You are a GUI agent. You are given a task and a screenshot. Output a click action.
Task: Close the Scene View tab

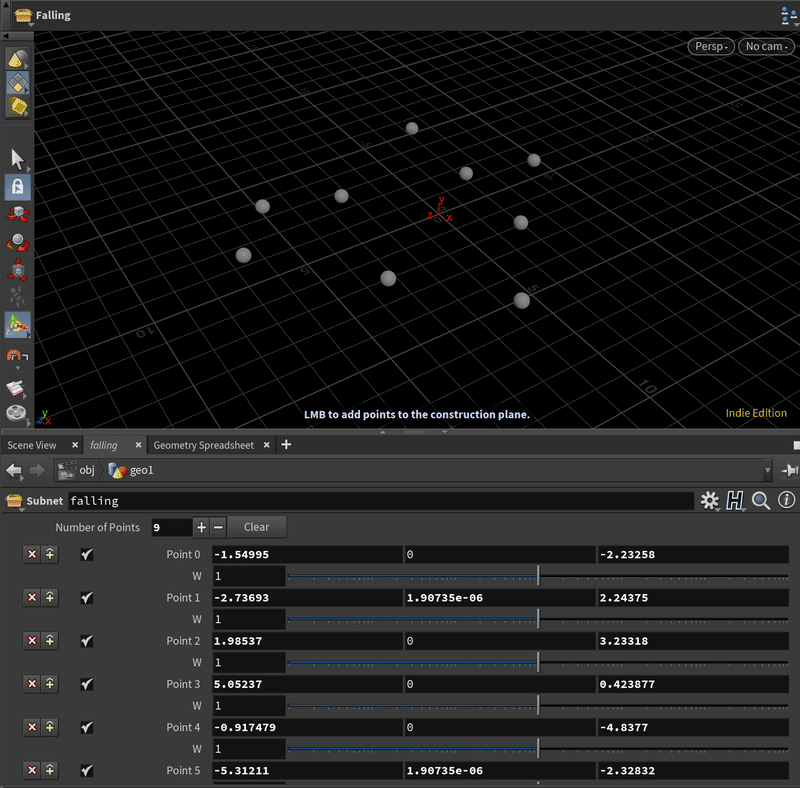pos(75,445)
